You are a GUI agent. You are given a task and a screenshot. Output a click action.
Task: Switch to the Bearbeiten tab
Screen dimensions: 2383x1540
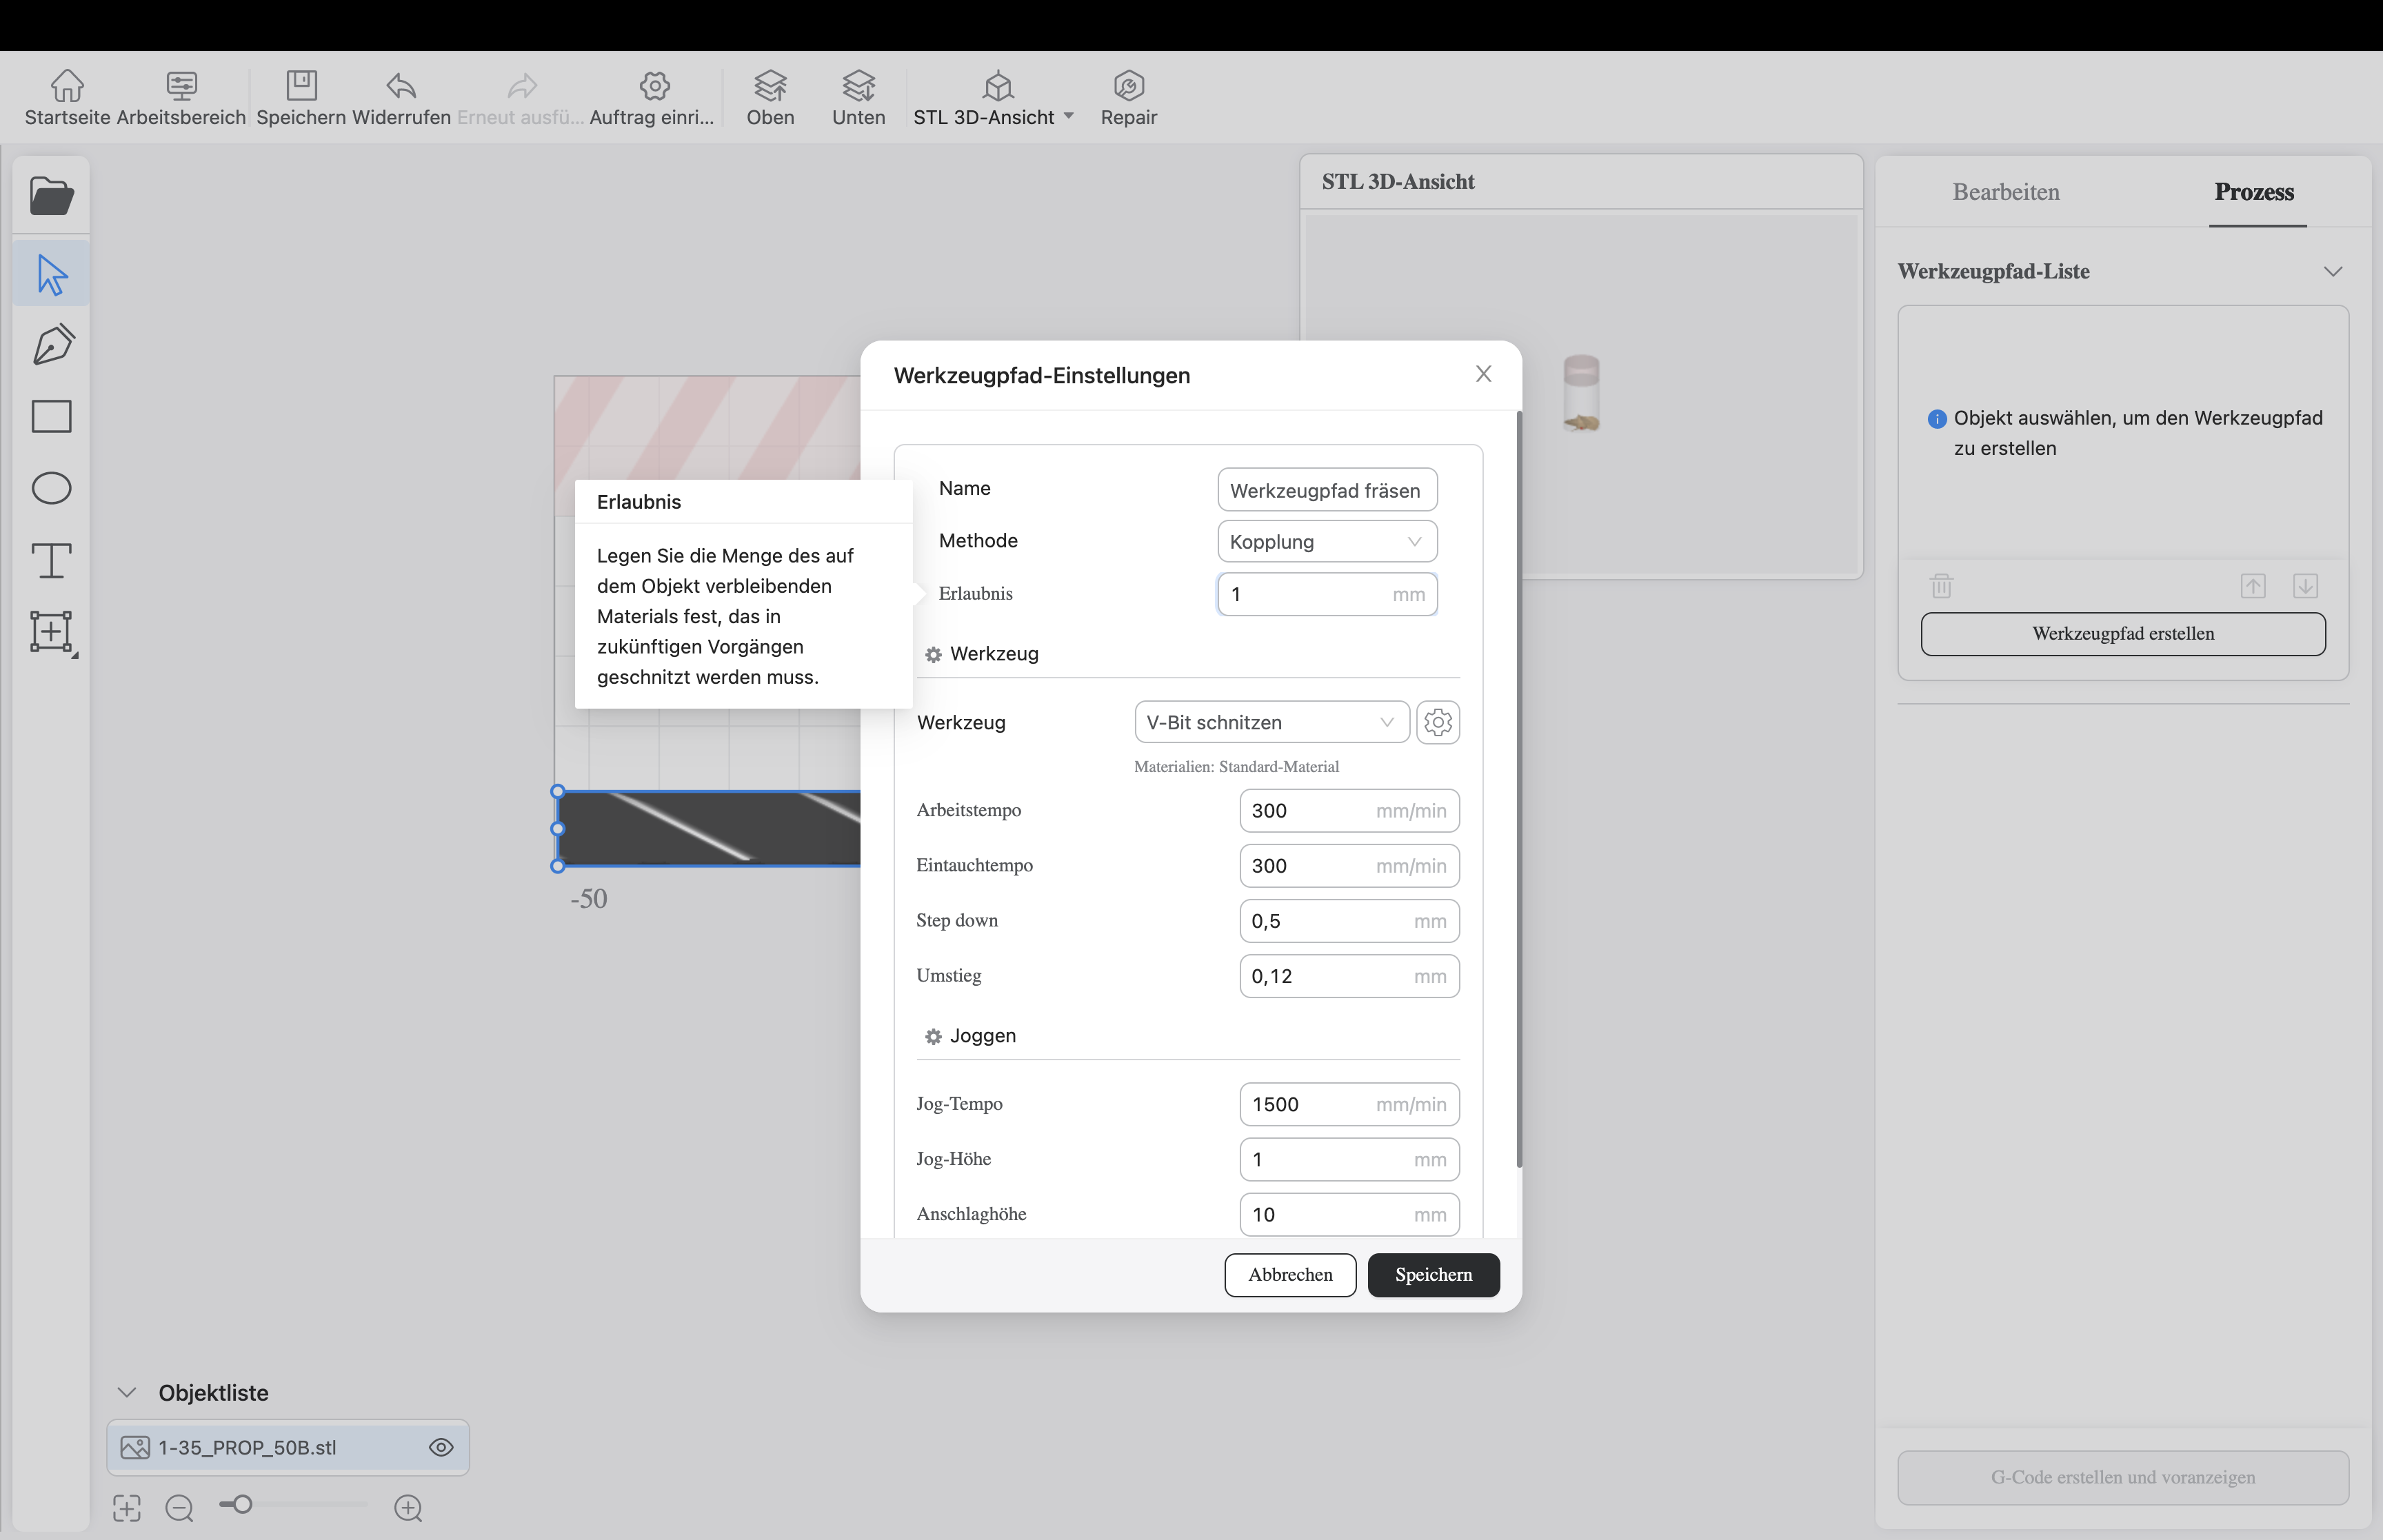[x=2005, y=192]
